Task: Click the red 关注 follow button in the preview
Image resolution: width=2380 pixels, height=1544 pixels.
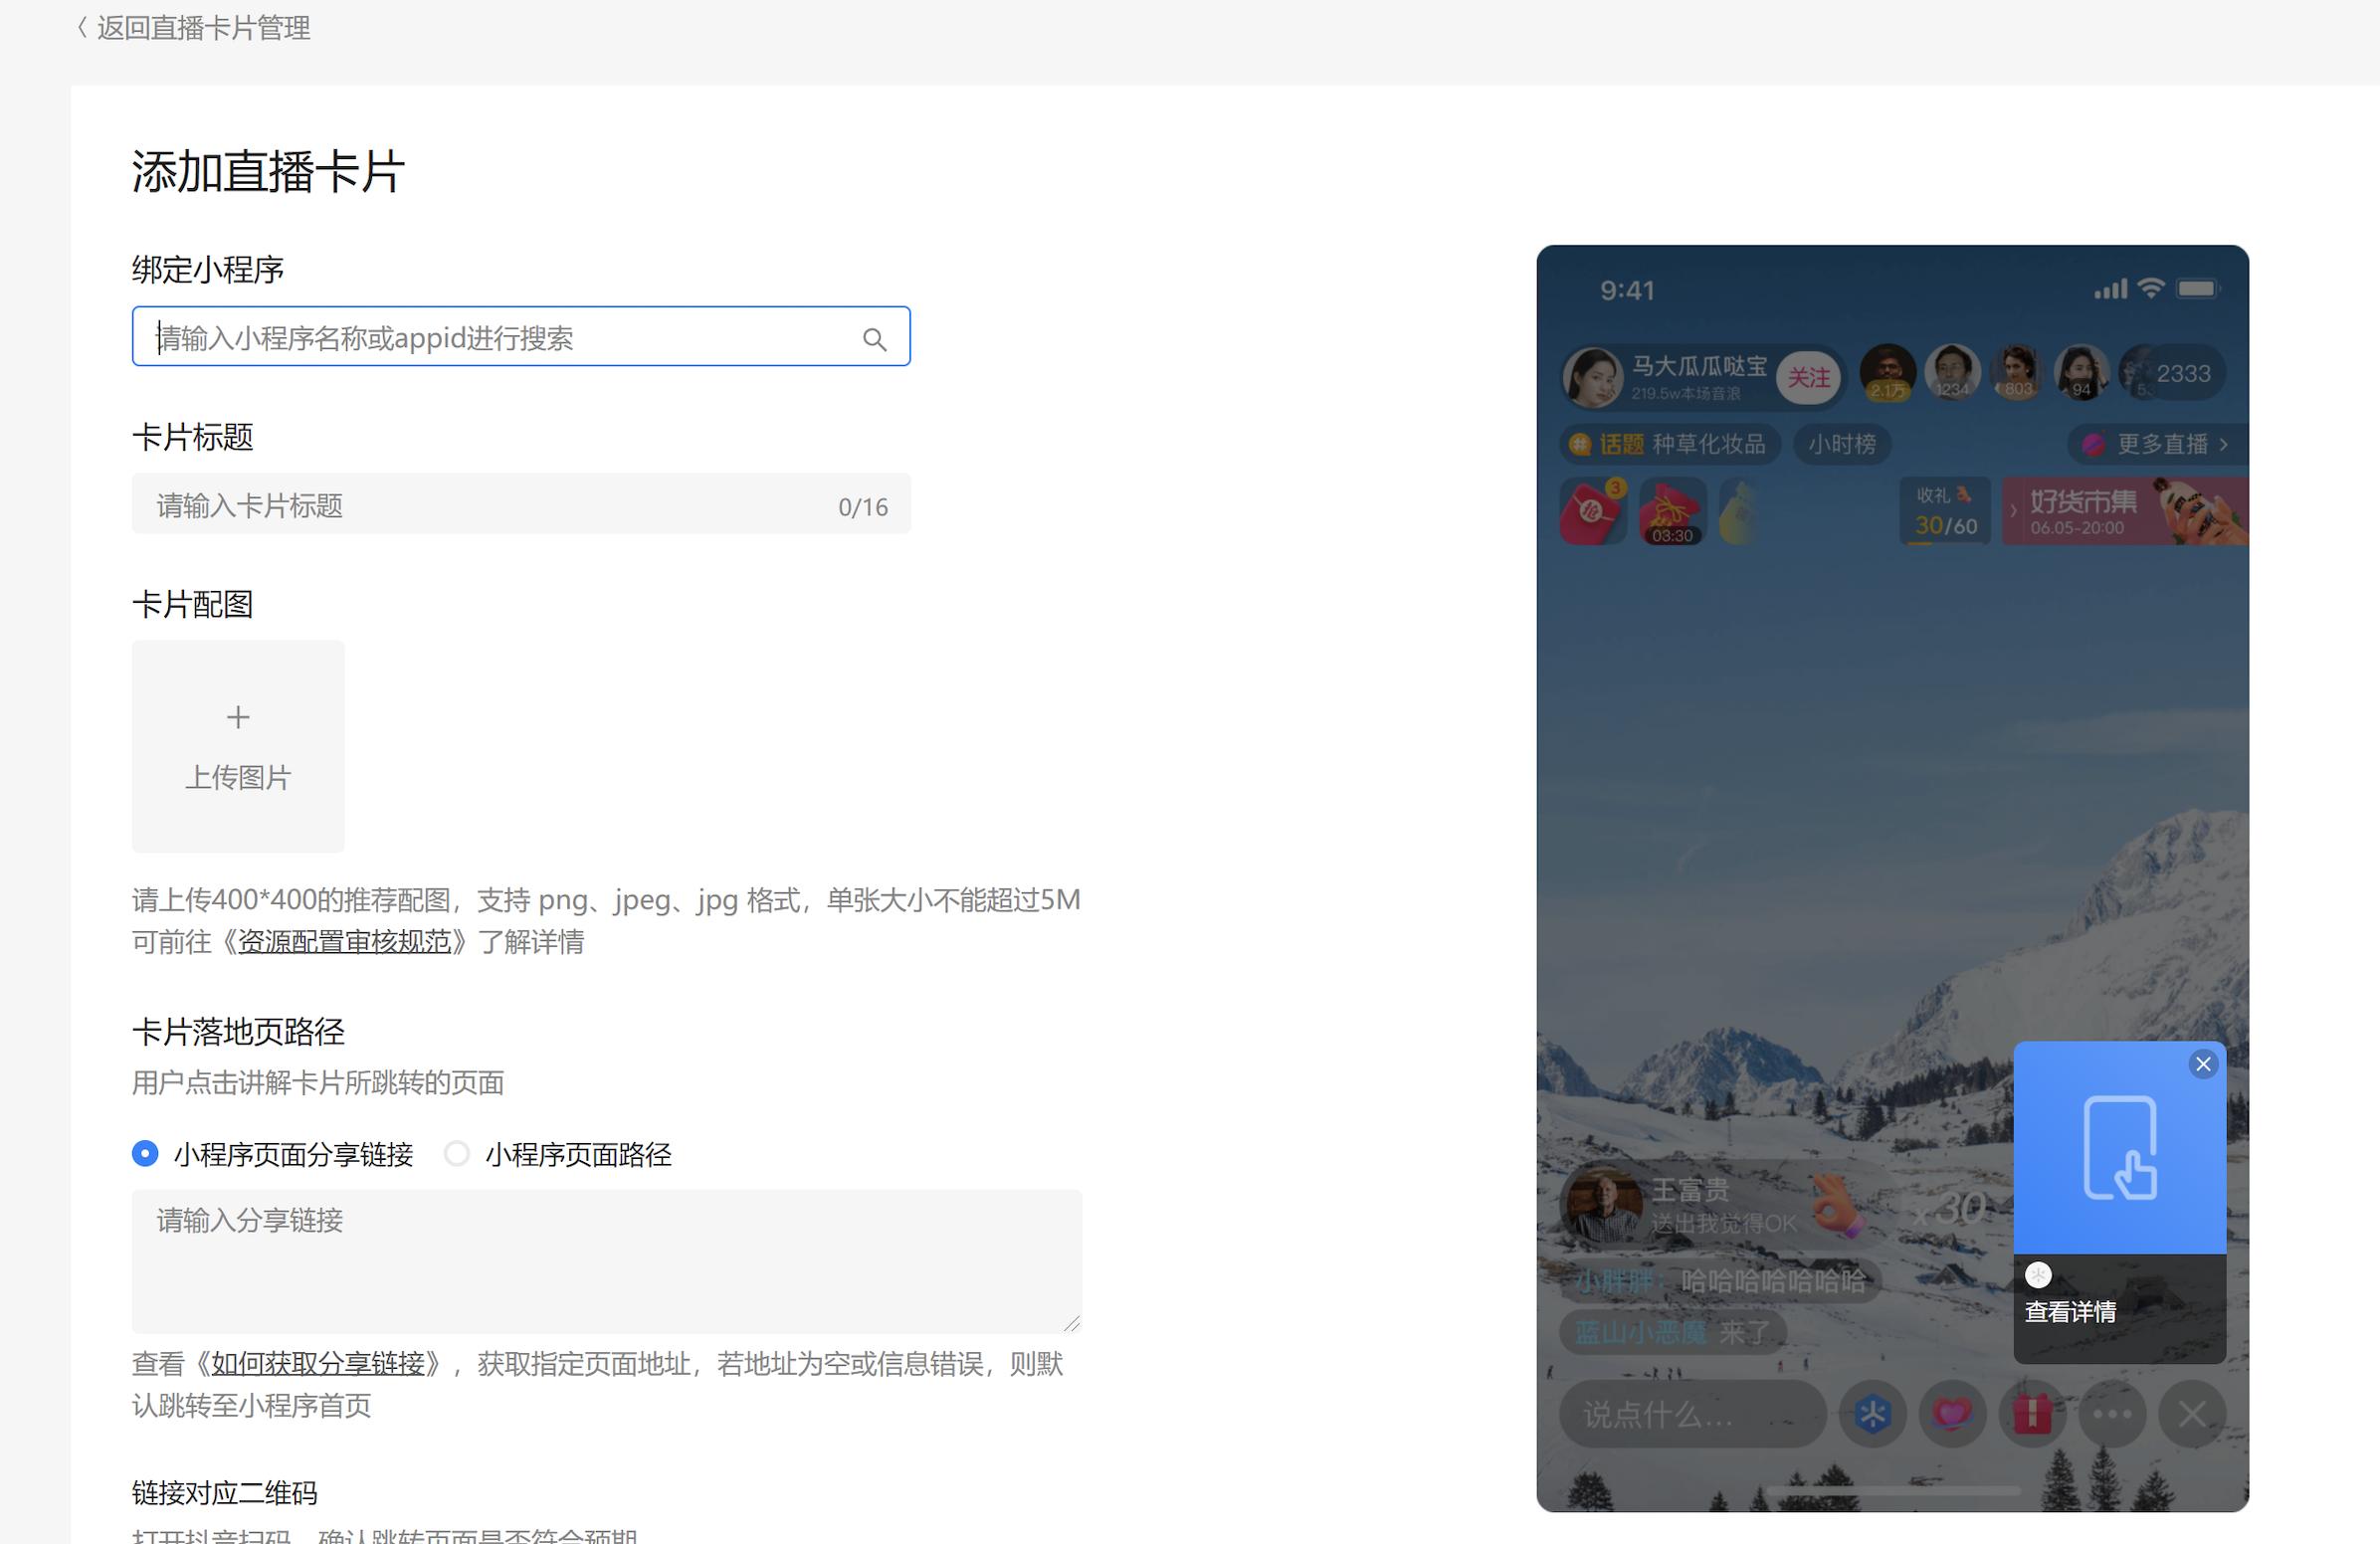Action: pyautogui.click(x=1808, y=378)
